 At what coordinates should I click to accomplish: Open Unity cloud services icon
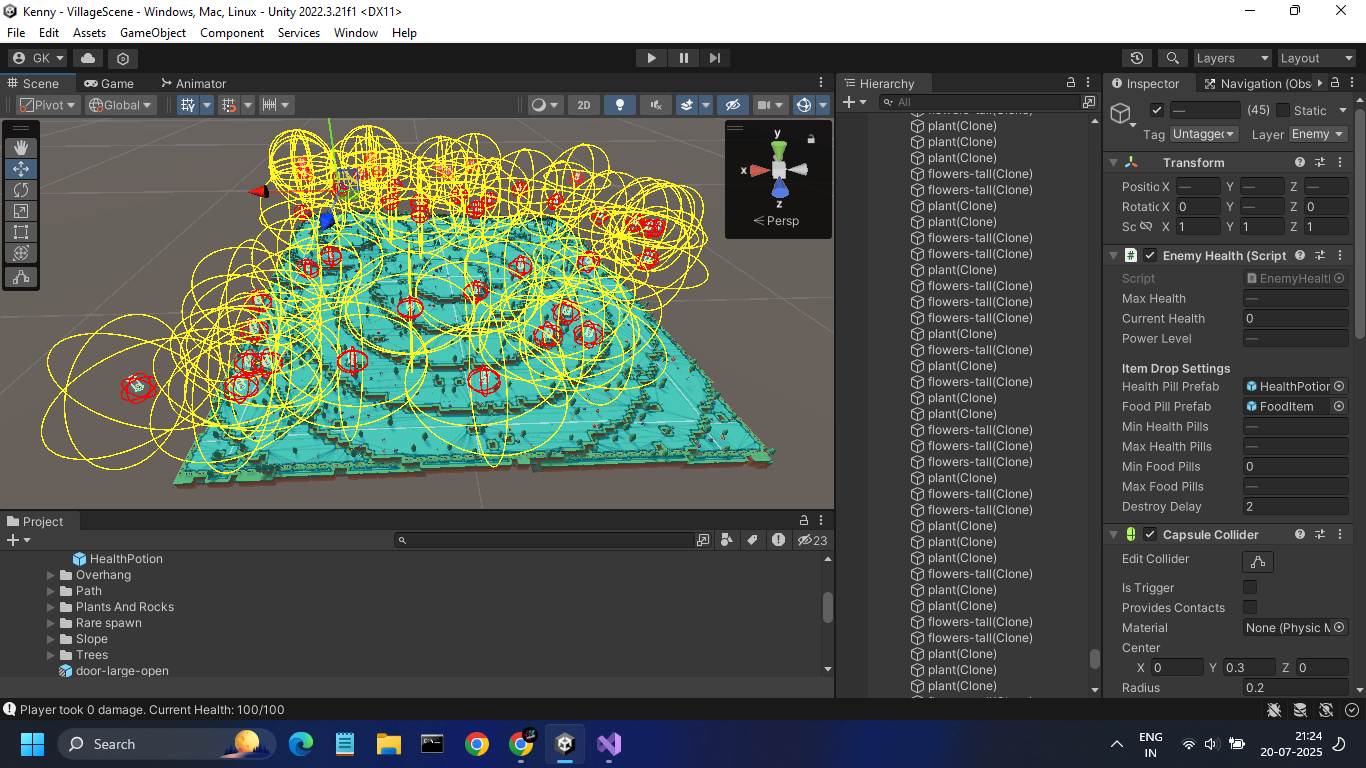coord(88,58)
